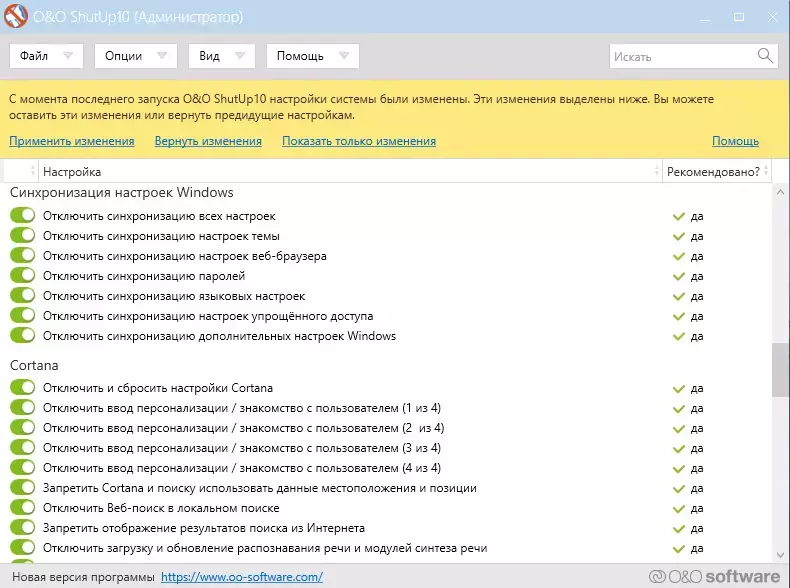Click the sort arrows right of Рекомендовано header
This screenshot has width=790, height=588.
pos(766,171)
